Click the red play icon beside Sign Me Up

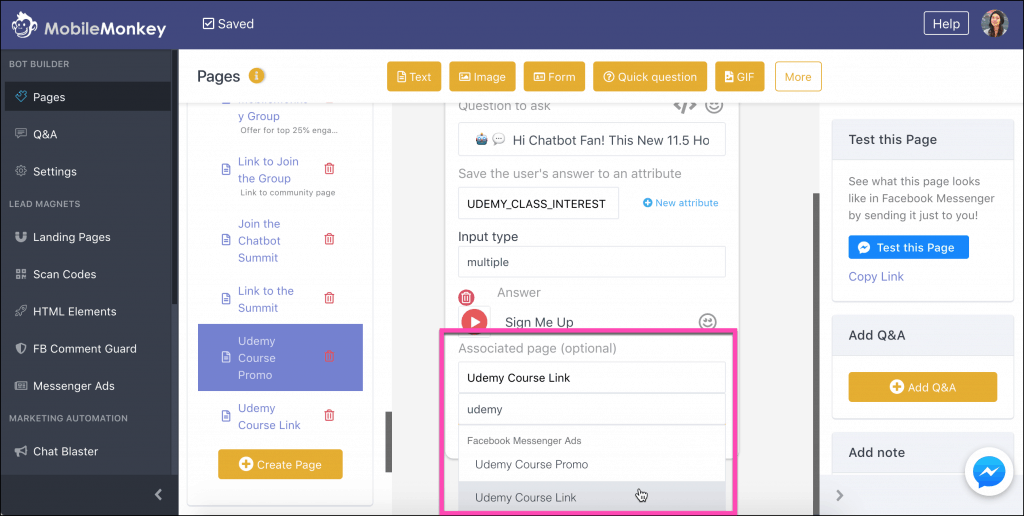click(x=474, y=321)
